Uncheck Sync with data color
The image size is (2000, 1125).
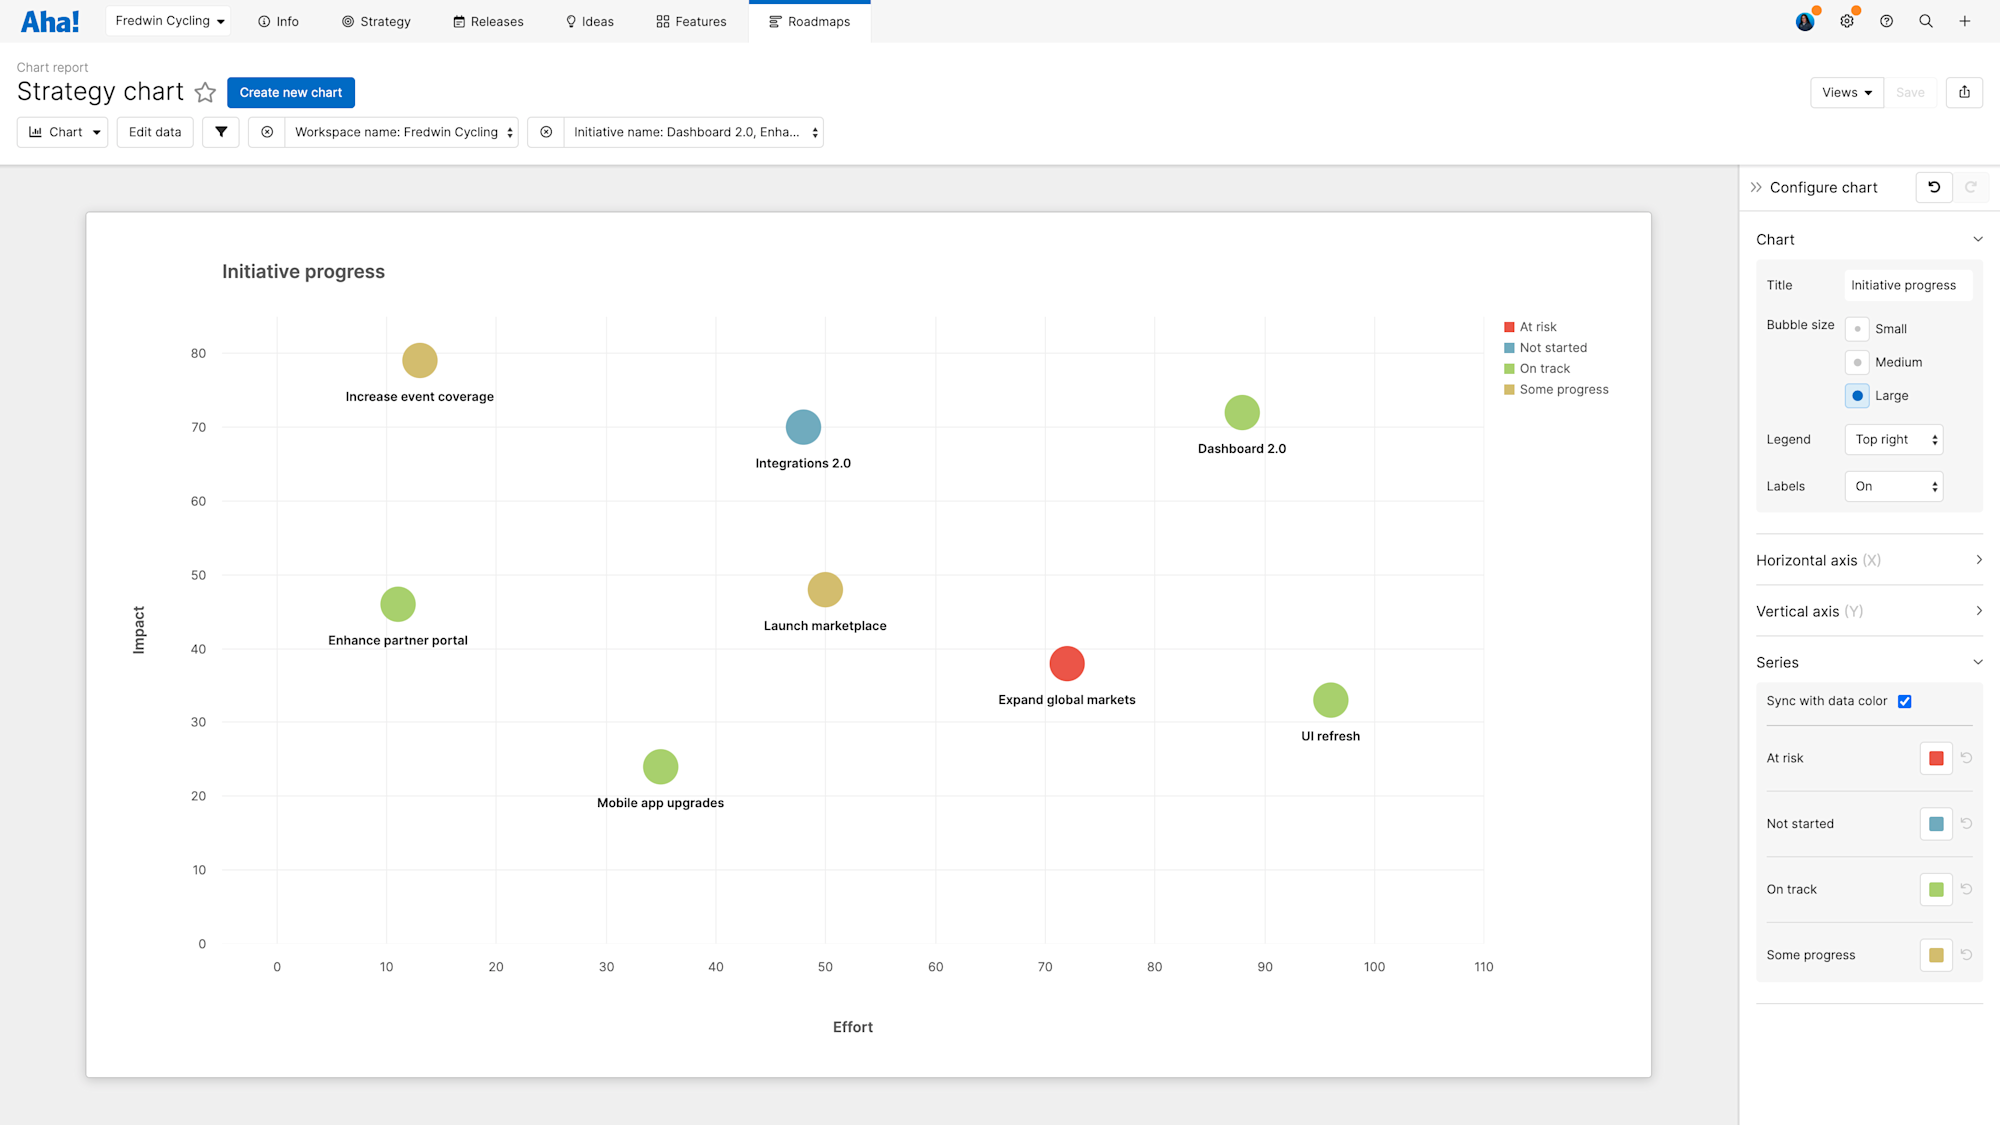[x=1905, y=701]
